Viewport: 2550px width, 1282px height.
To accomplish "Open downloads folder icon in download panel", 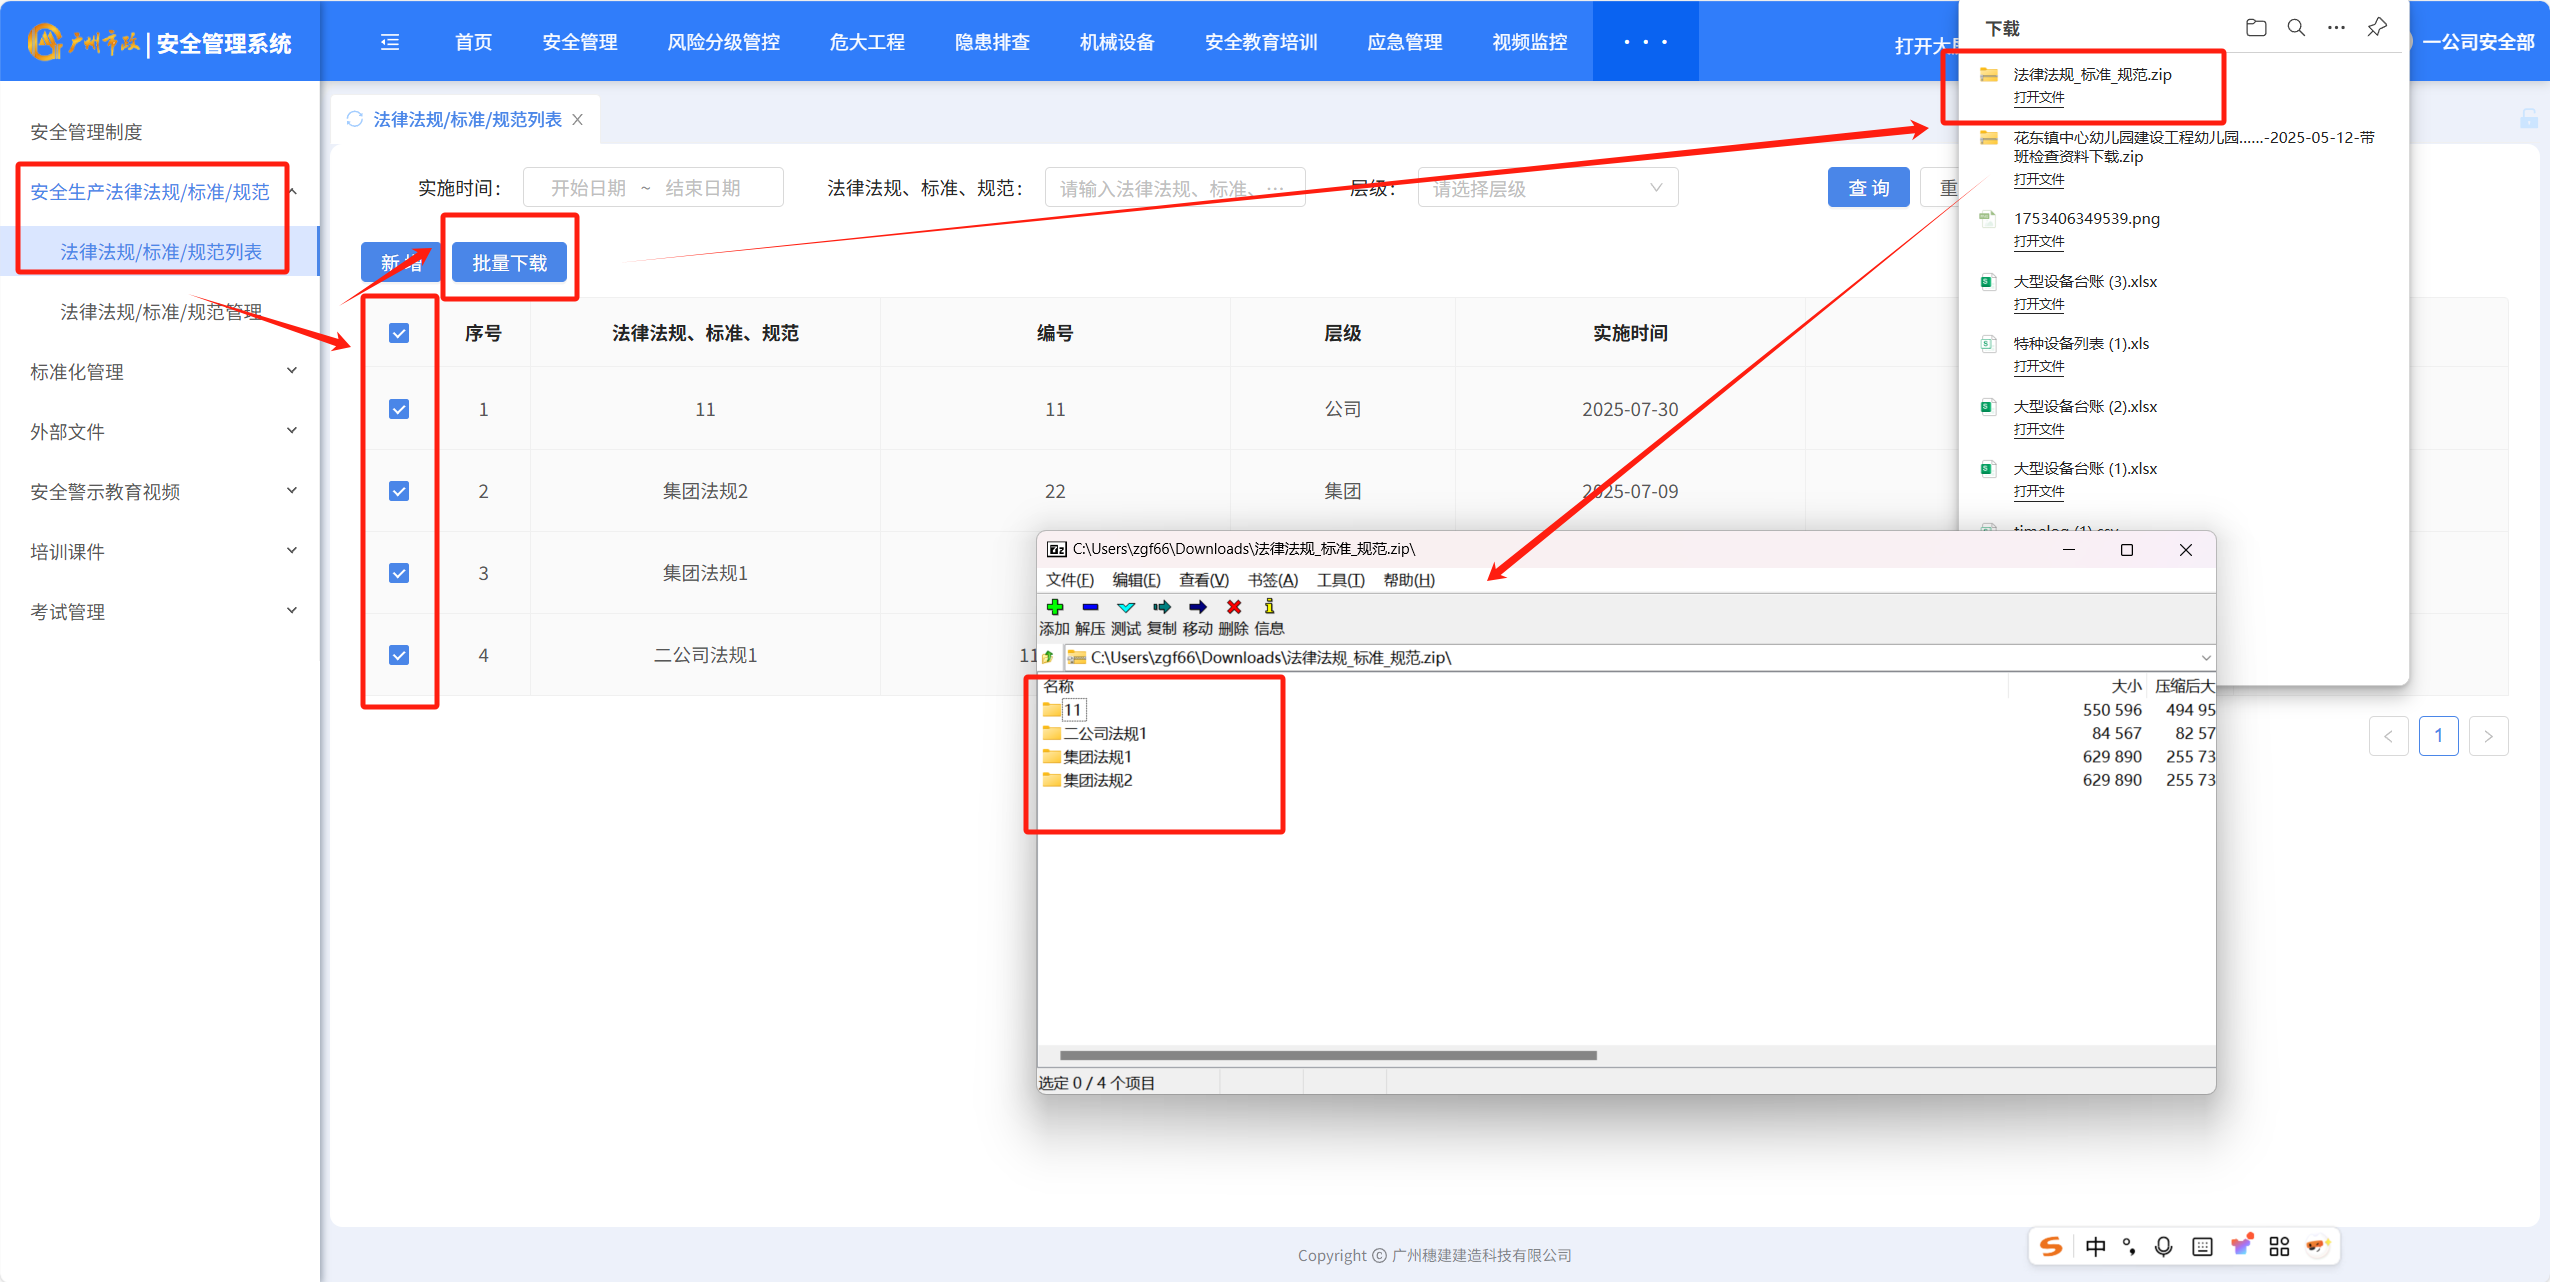I will [x=2256, y=28].
